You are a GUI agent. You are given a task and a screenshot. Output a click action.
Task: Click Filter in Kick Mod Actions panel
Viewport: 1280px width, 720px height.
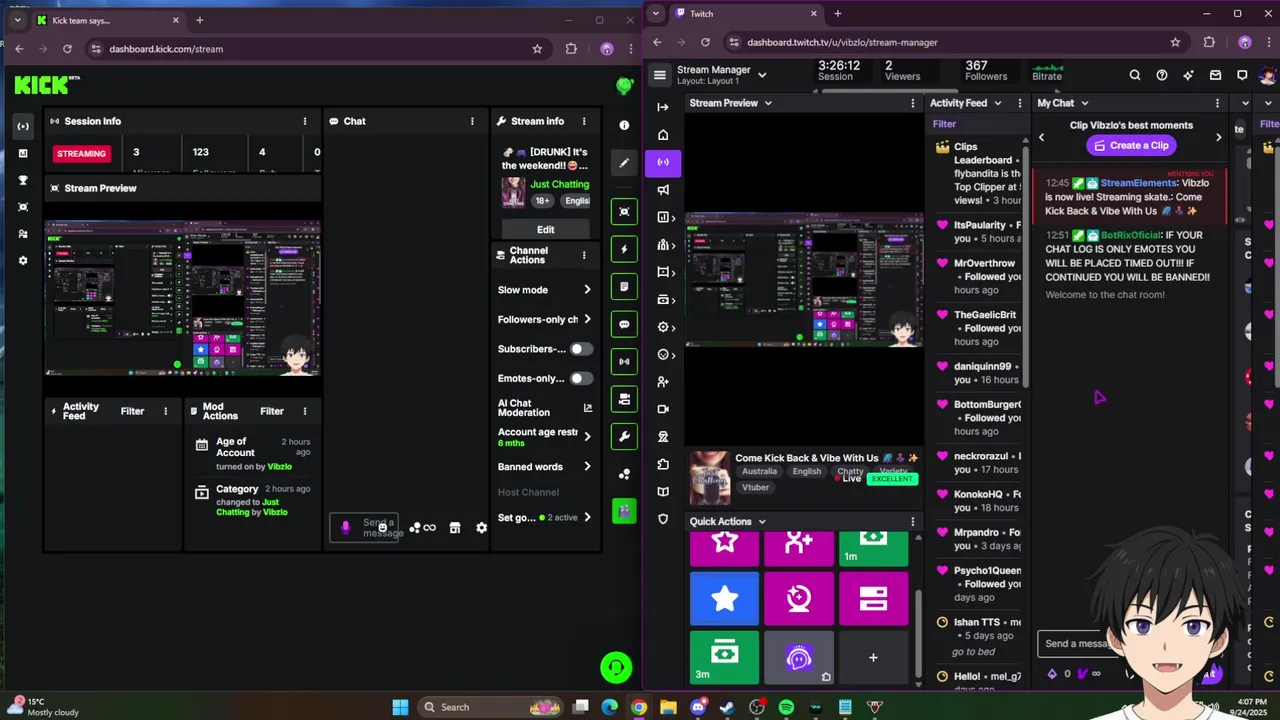272,411
